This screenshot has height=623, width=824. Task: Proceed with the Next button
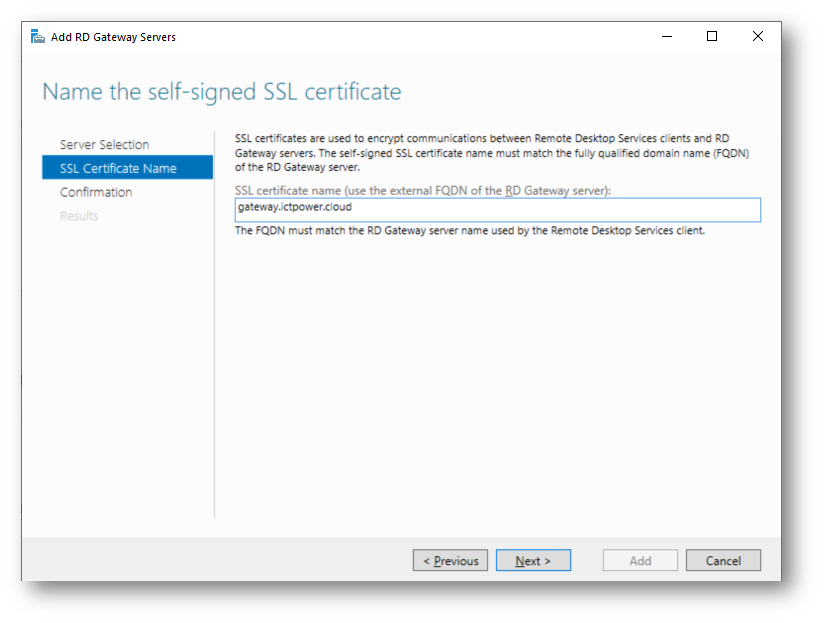[533, 561]
